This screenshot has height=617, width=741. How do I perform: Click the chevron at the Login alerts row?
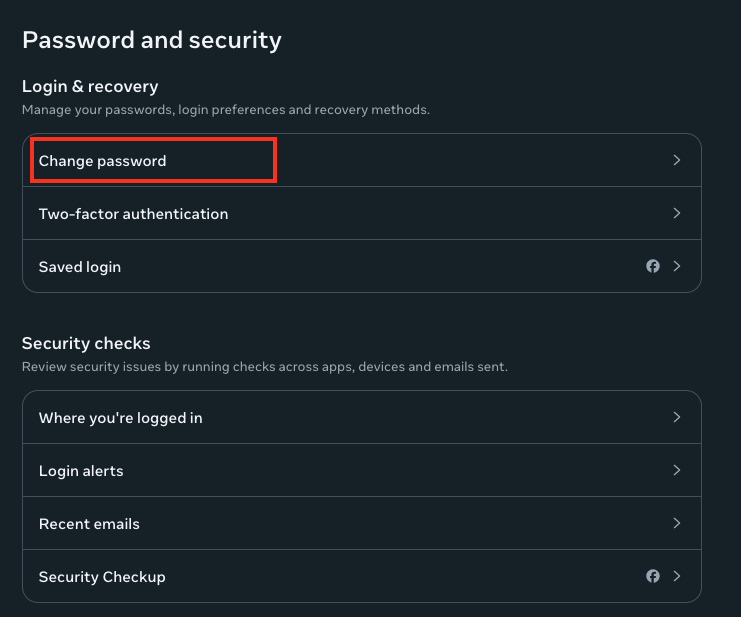(x=677, y=470)
